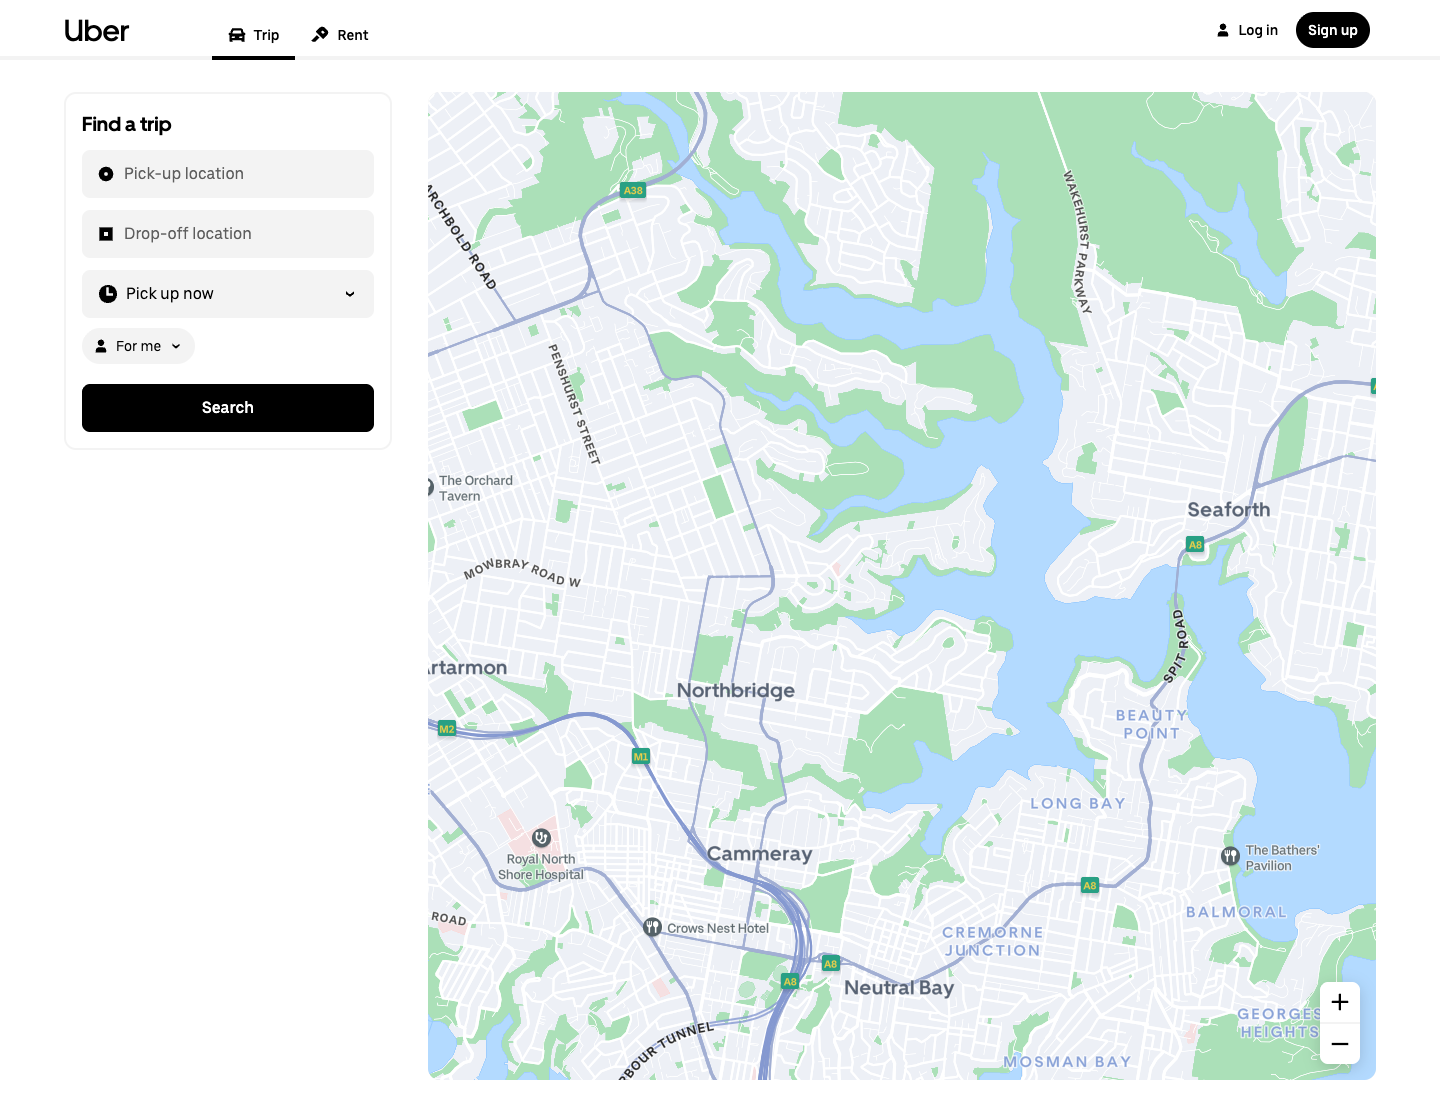Click the Penshurst Street label
Viewport: 1440px width, 1100px height.
pyautogui.click(x=574, y=404)
